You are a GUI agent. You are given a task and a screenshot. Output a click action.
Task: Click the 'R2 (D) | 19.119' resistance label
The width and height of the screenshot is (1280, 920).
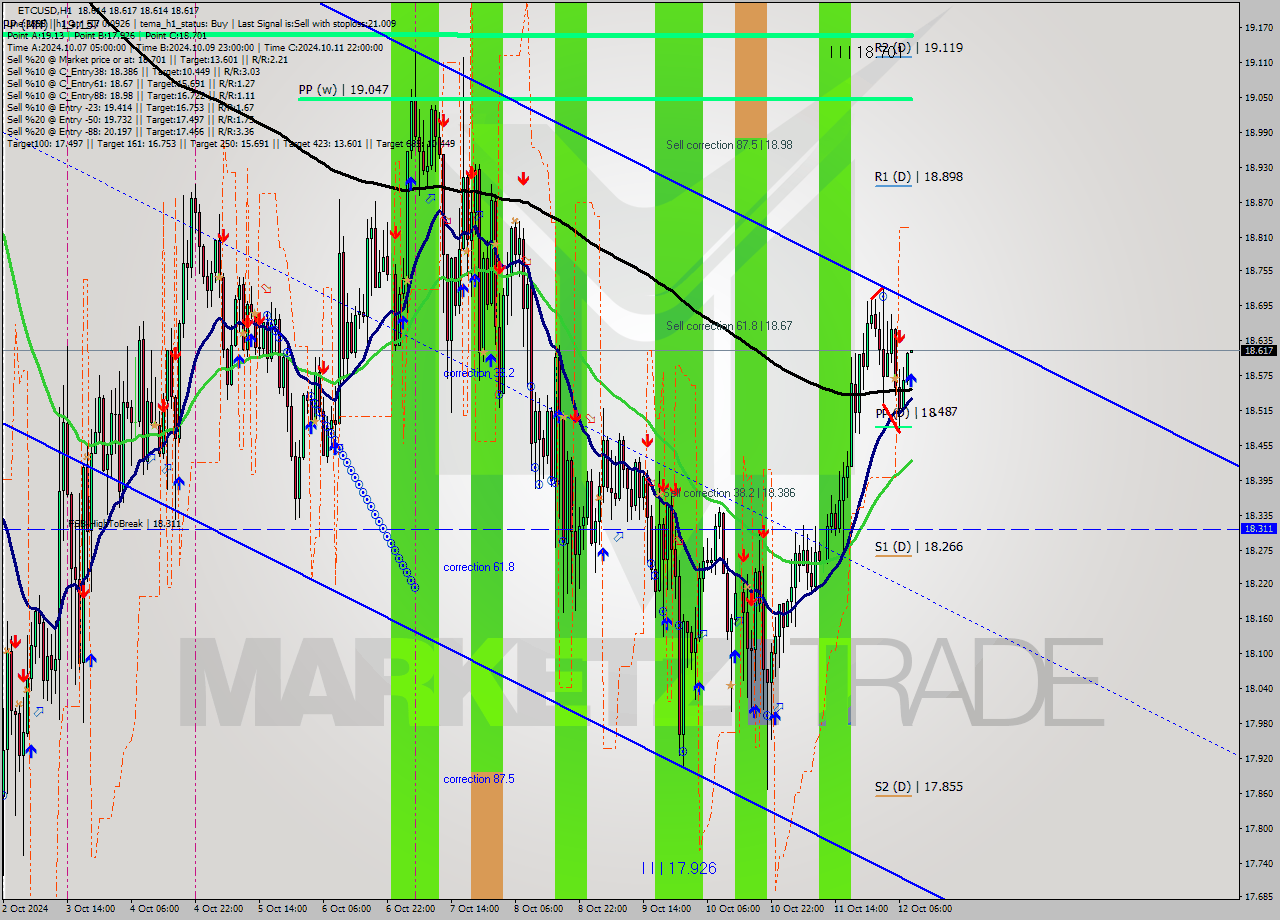919,47
